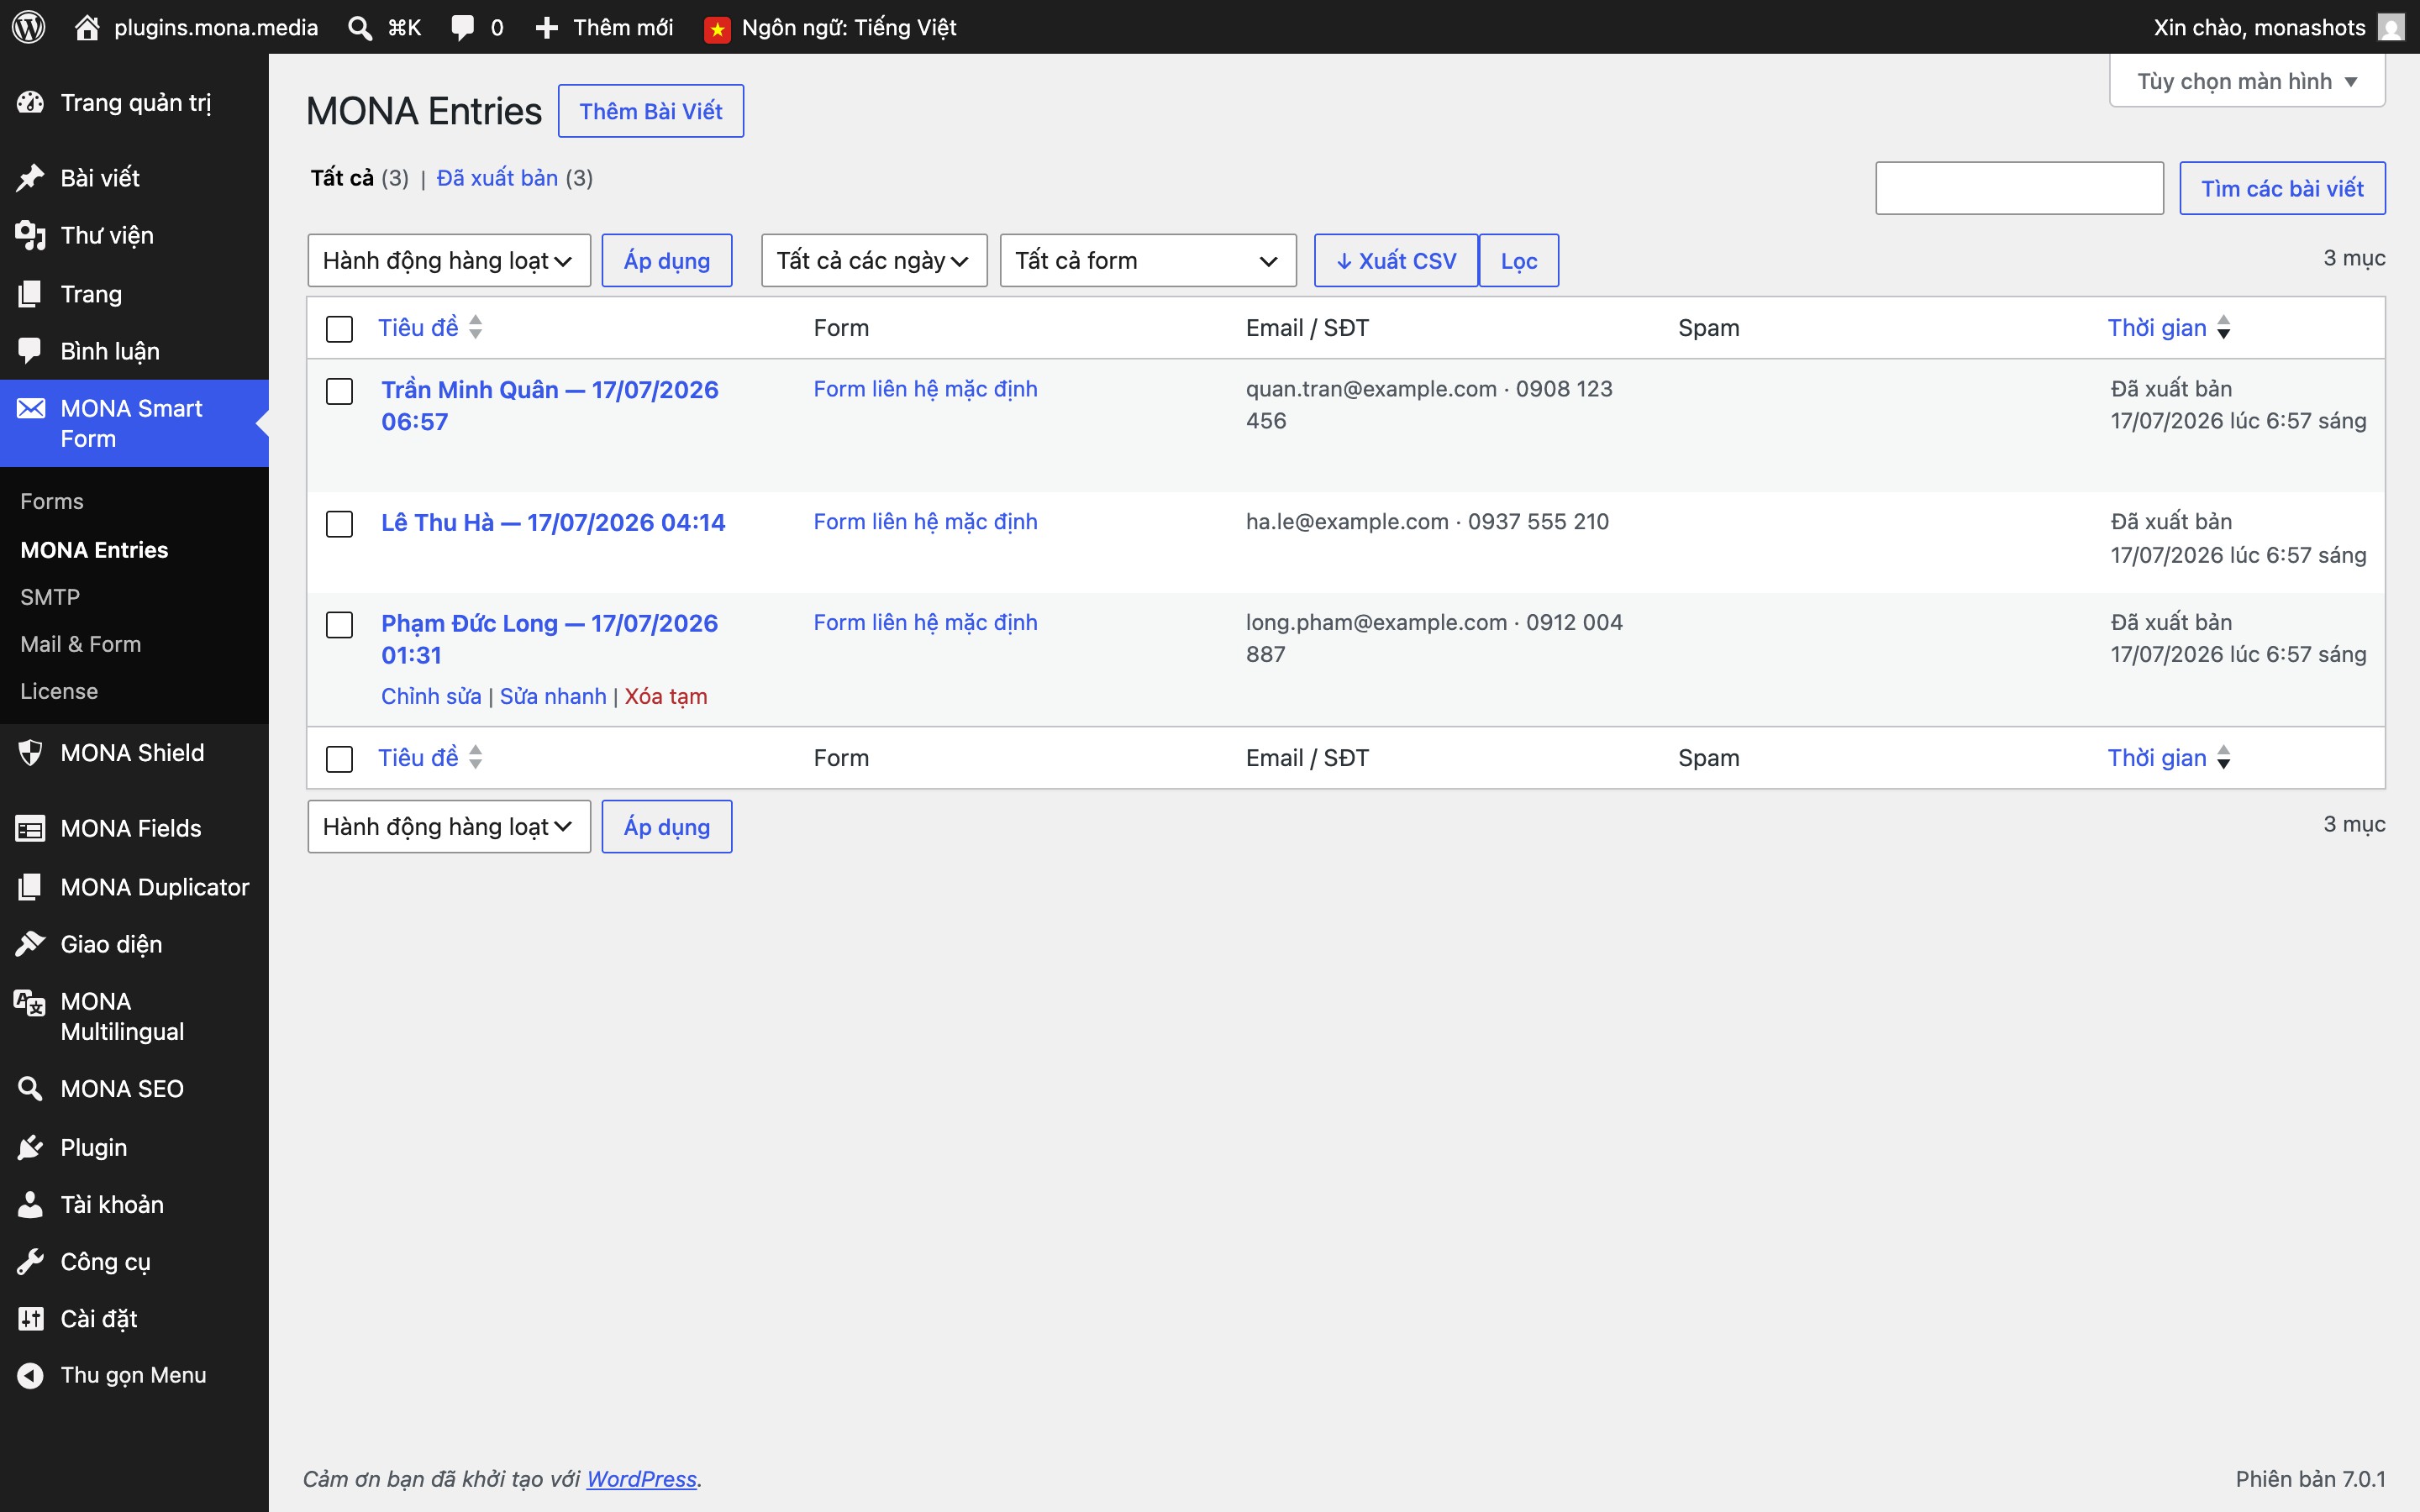Toggle the select-all checkbox in table header
The image size is (2420, 1512).
click(340, 329)
